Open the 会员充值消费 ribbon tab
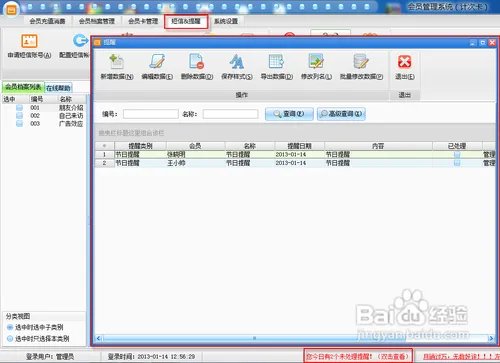Image resolution: width=500 pixels, height=363 pixels. [x=47, y=21]
